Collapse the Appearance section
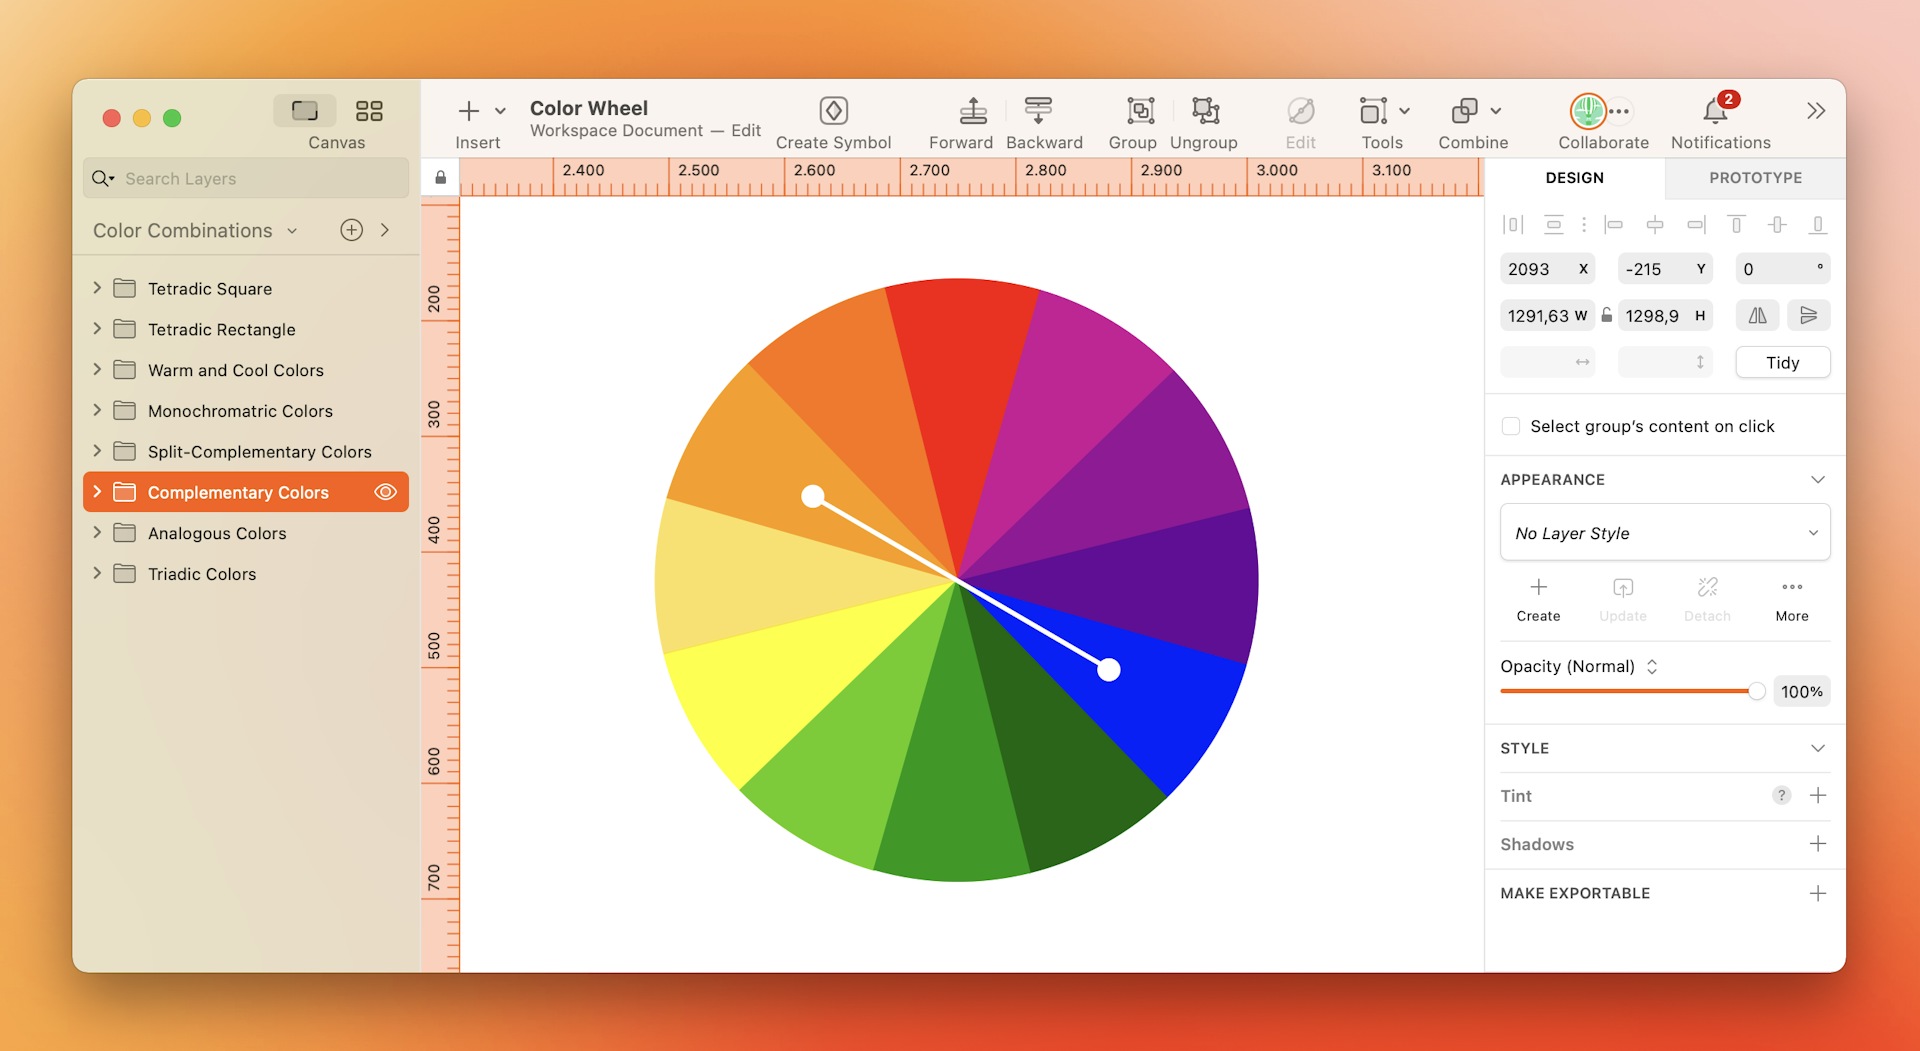This screenshot has width=1920, height=1051. 1817,479
